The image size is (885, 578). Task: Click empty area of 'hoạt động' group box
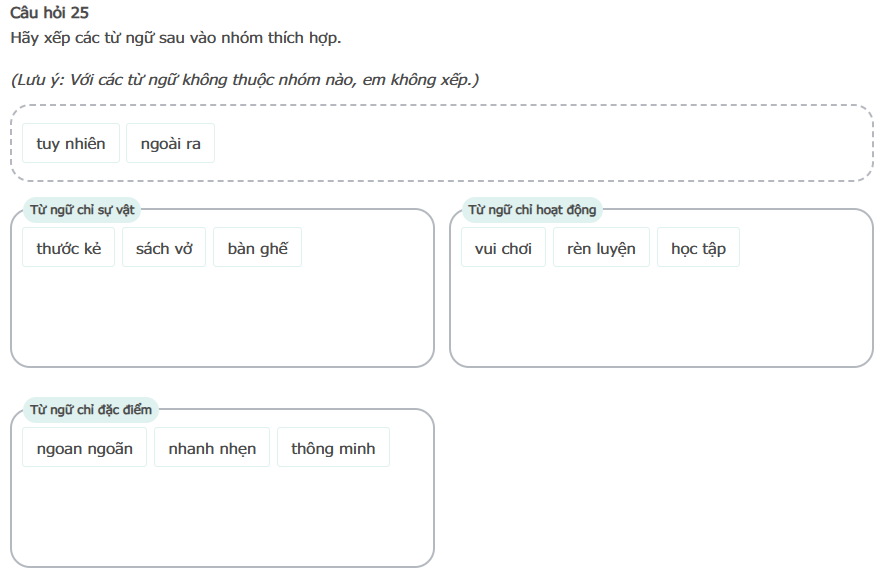(x=660, y=318)
